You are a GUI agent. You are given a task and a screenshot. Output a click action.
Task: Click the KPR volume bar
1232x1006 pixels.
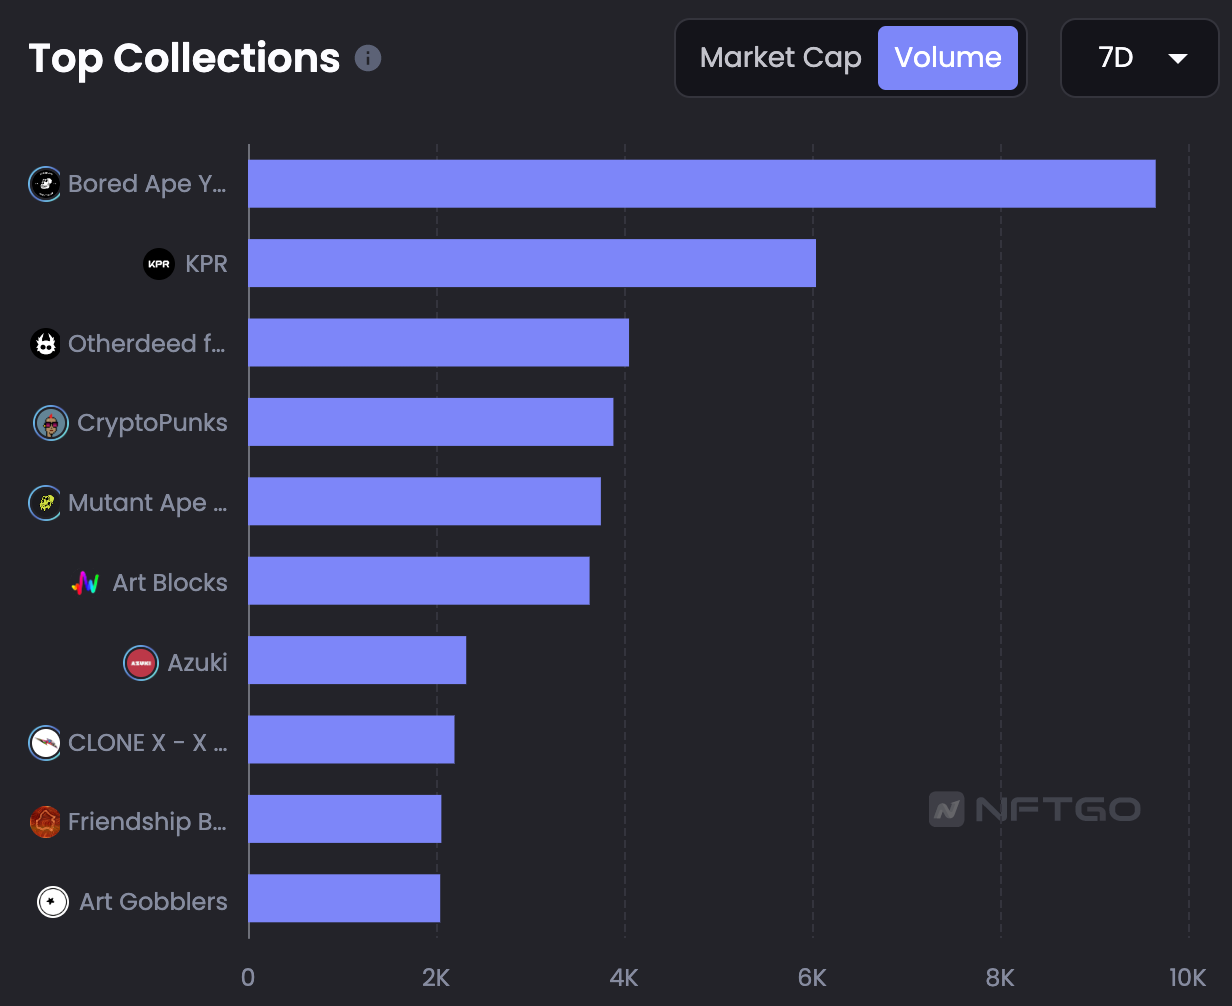coord(531,263)
